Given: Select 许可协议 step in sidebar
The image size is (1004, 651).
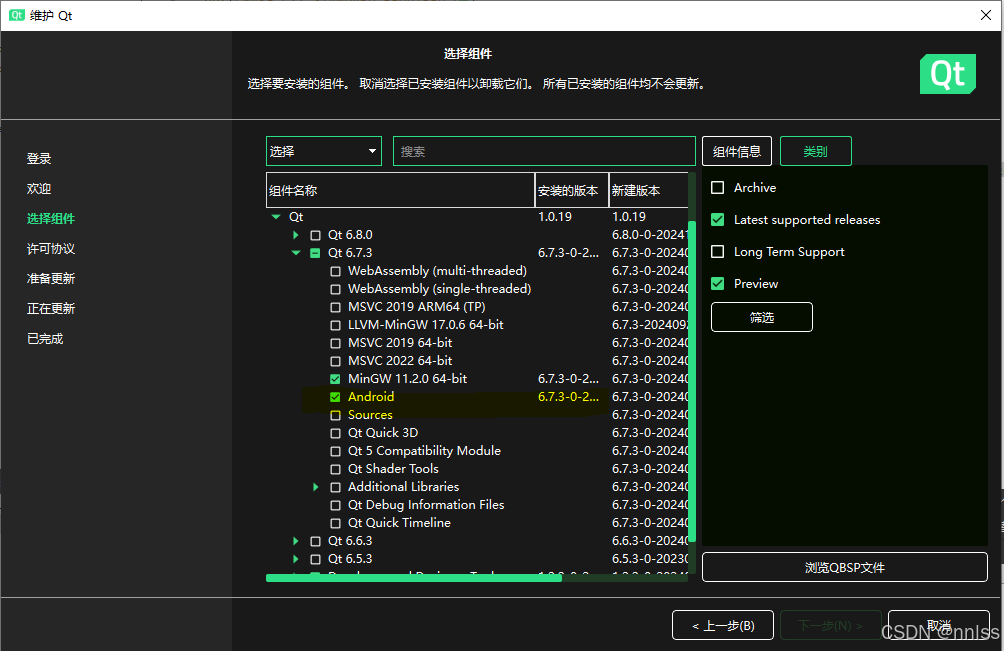Looking at the screenshot, I should pyautogui.click(x=51, y=248).
